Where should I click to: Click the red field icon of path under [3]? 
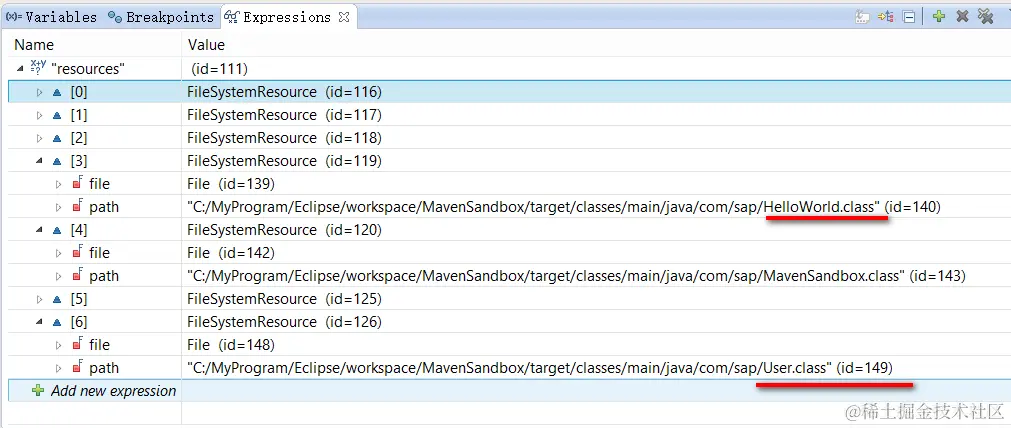tap(78, 207)
